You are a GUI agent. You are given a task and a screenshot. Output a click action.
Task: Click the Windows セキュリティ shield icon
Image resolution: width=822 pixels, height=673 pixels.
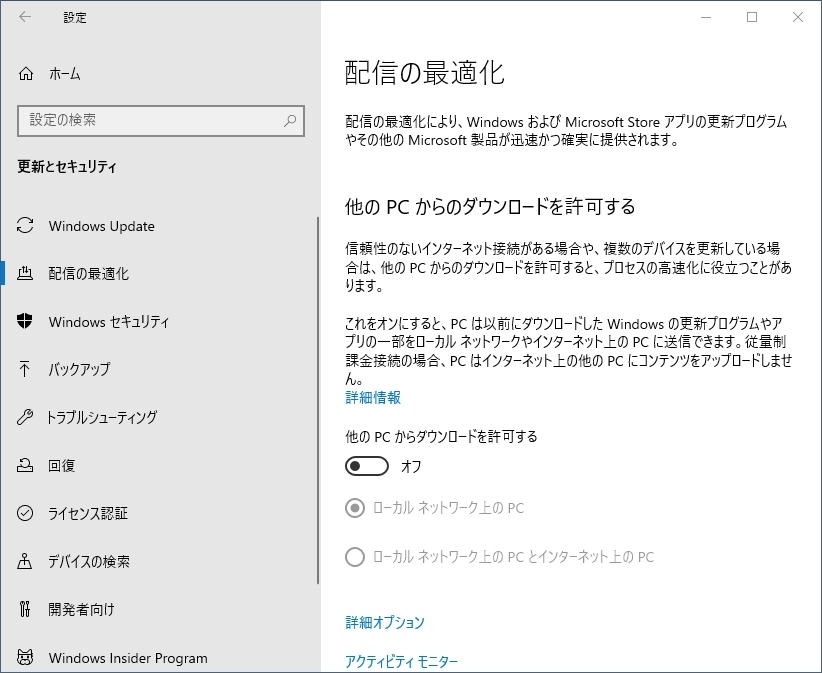(x=25, y=321)
